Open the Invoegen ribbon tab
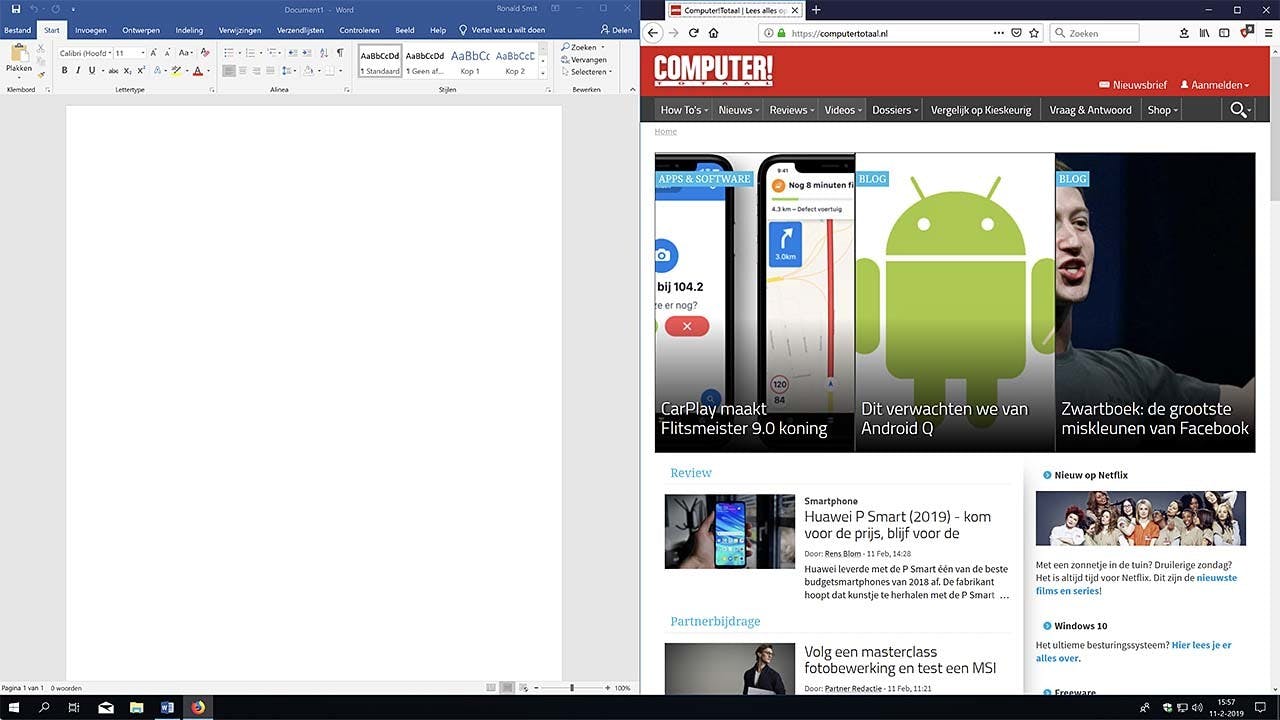Image resolution: width=1280 pixels, height=720 pixels. (91, 30)
